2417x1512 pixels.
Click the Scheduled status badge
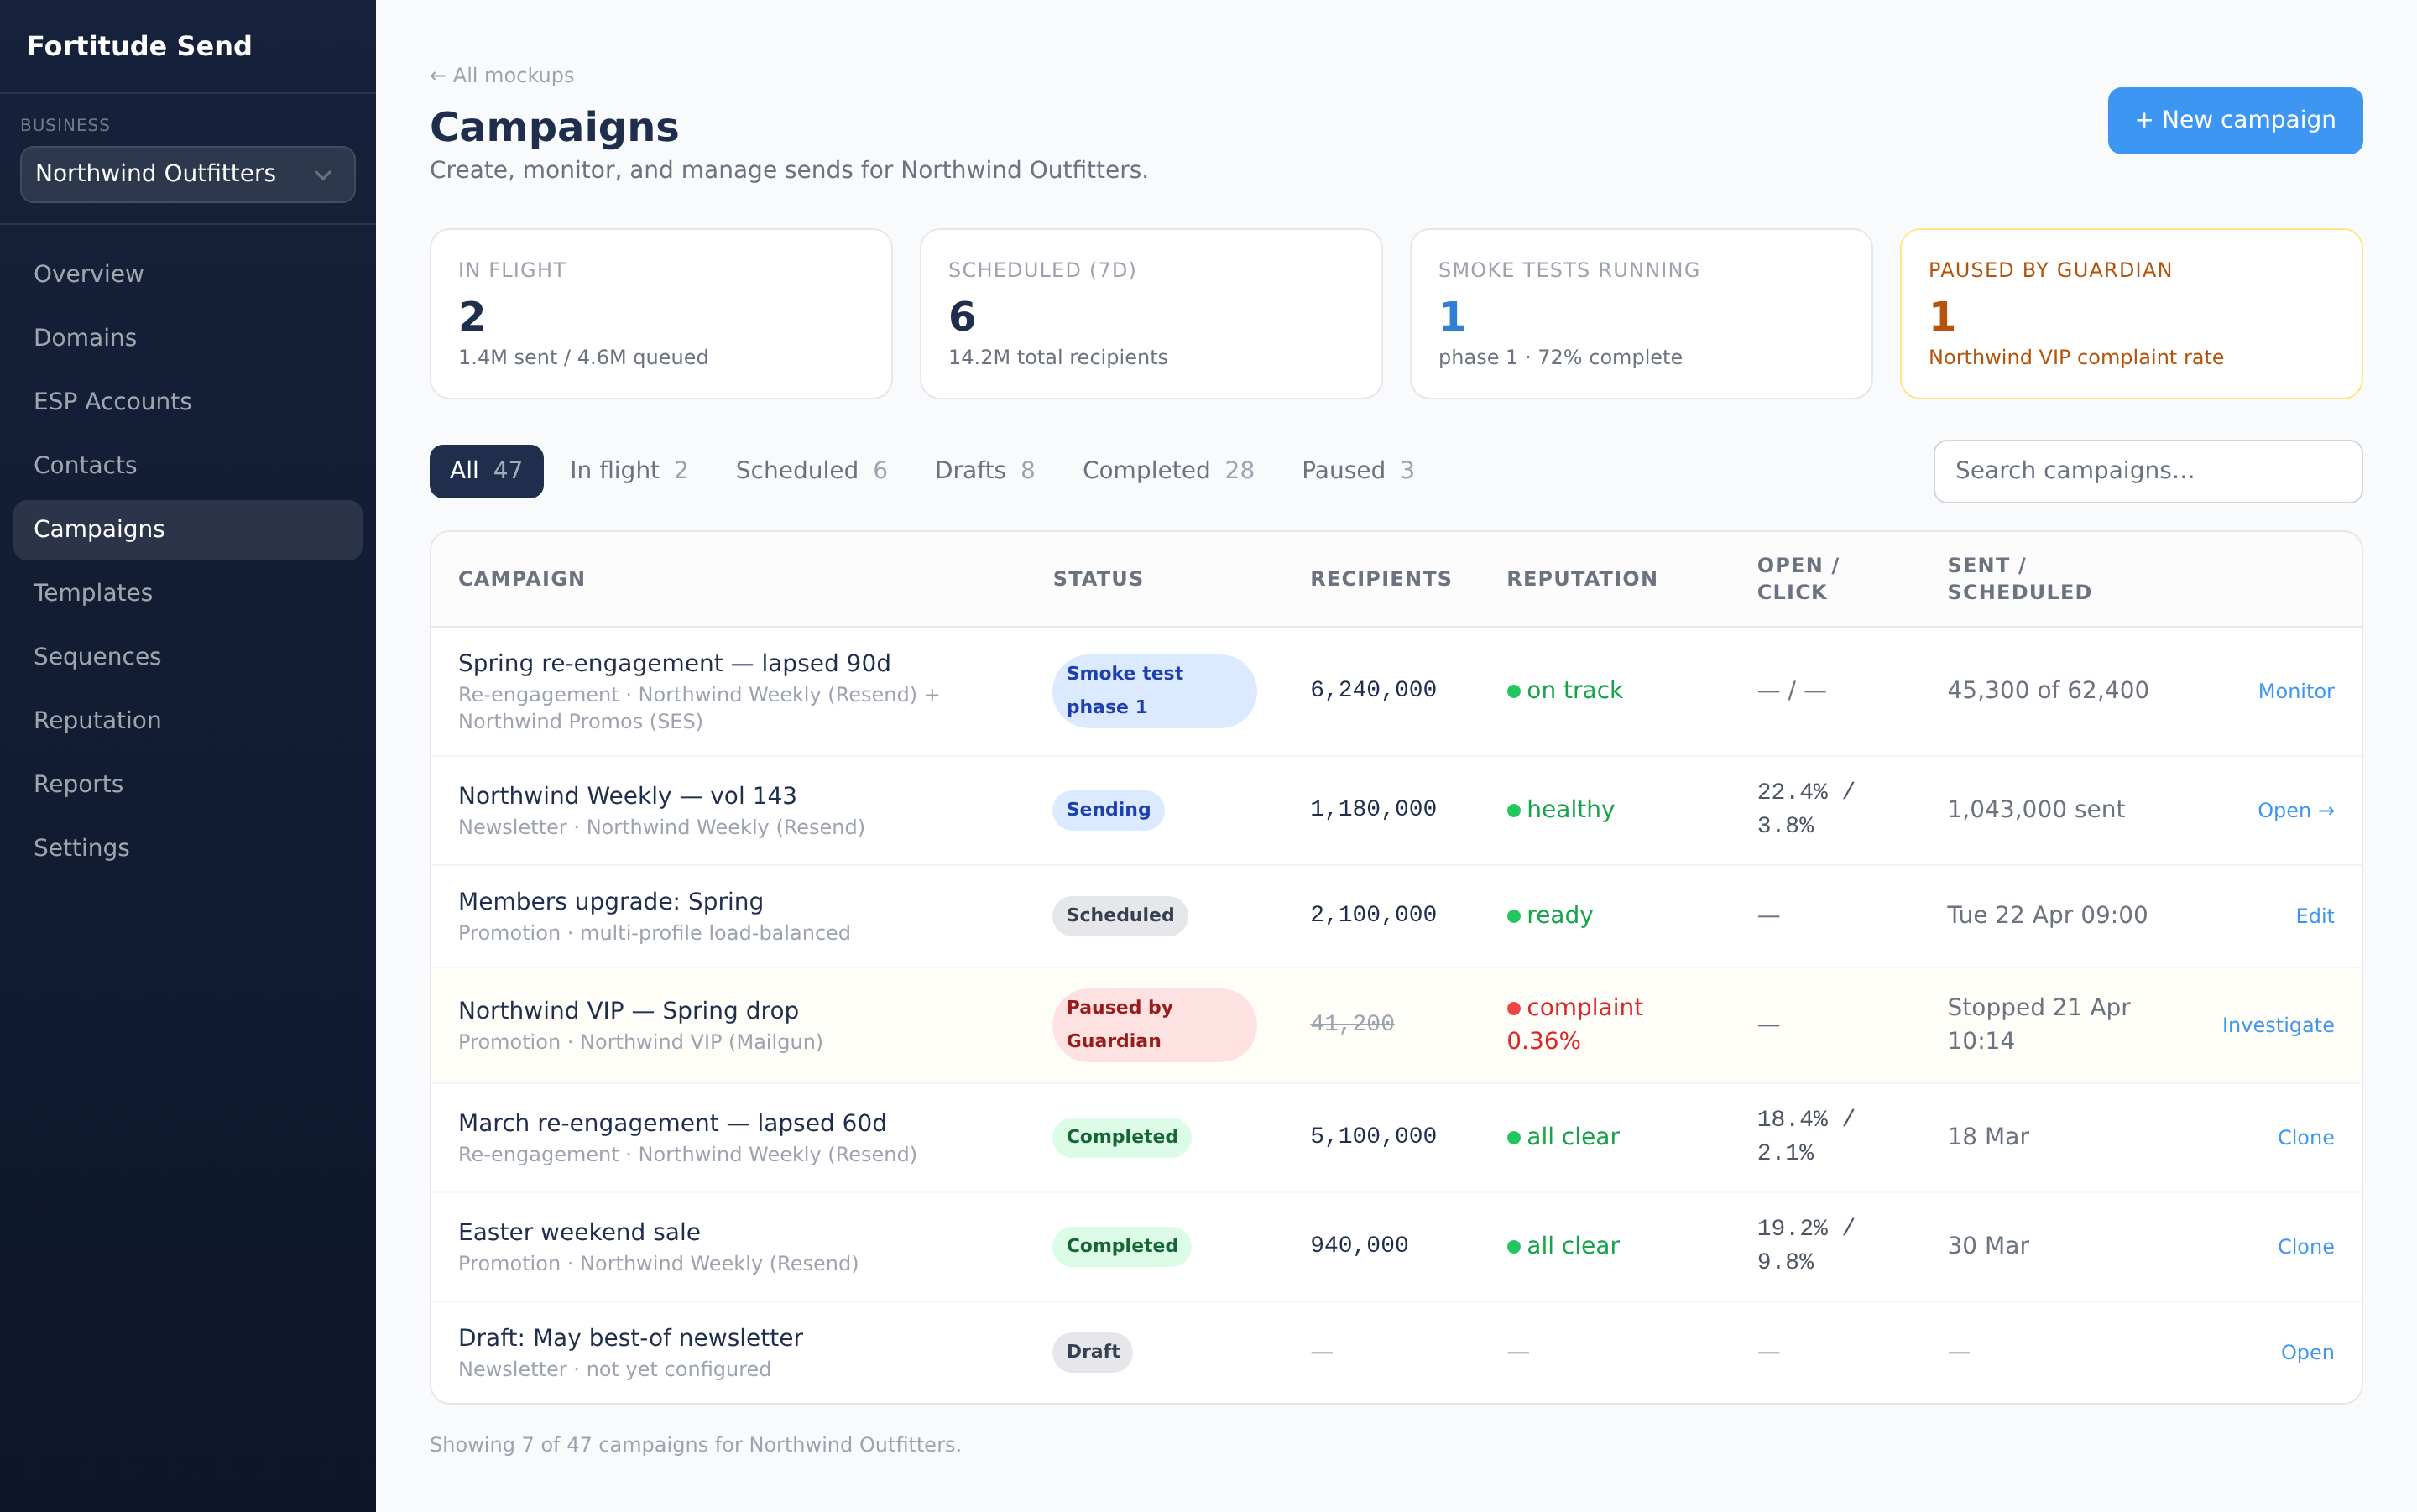(1120, 916)
